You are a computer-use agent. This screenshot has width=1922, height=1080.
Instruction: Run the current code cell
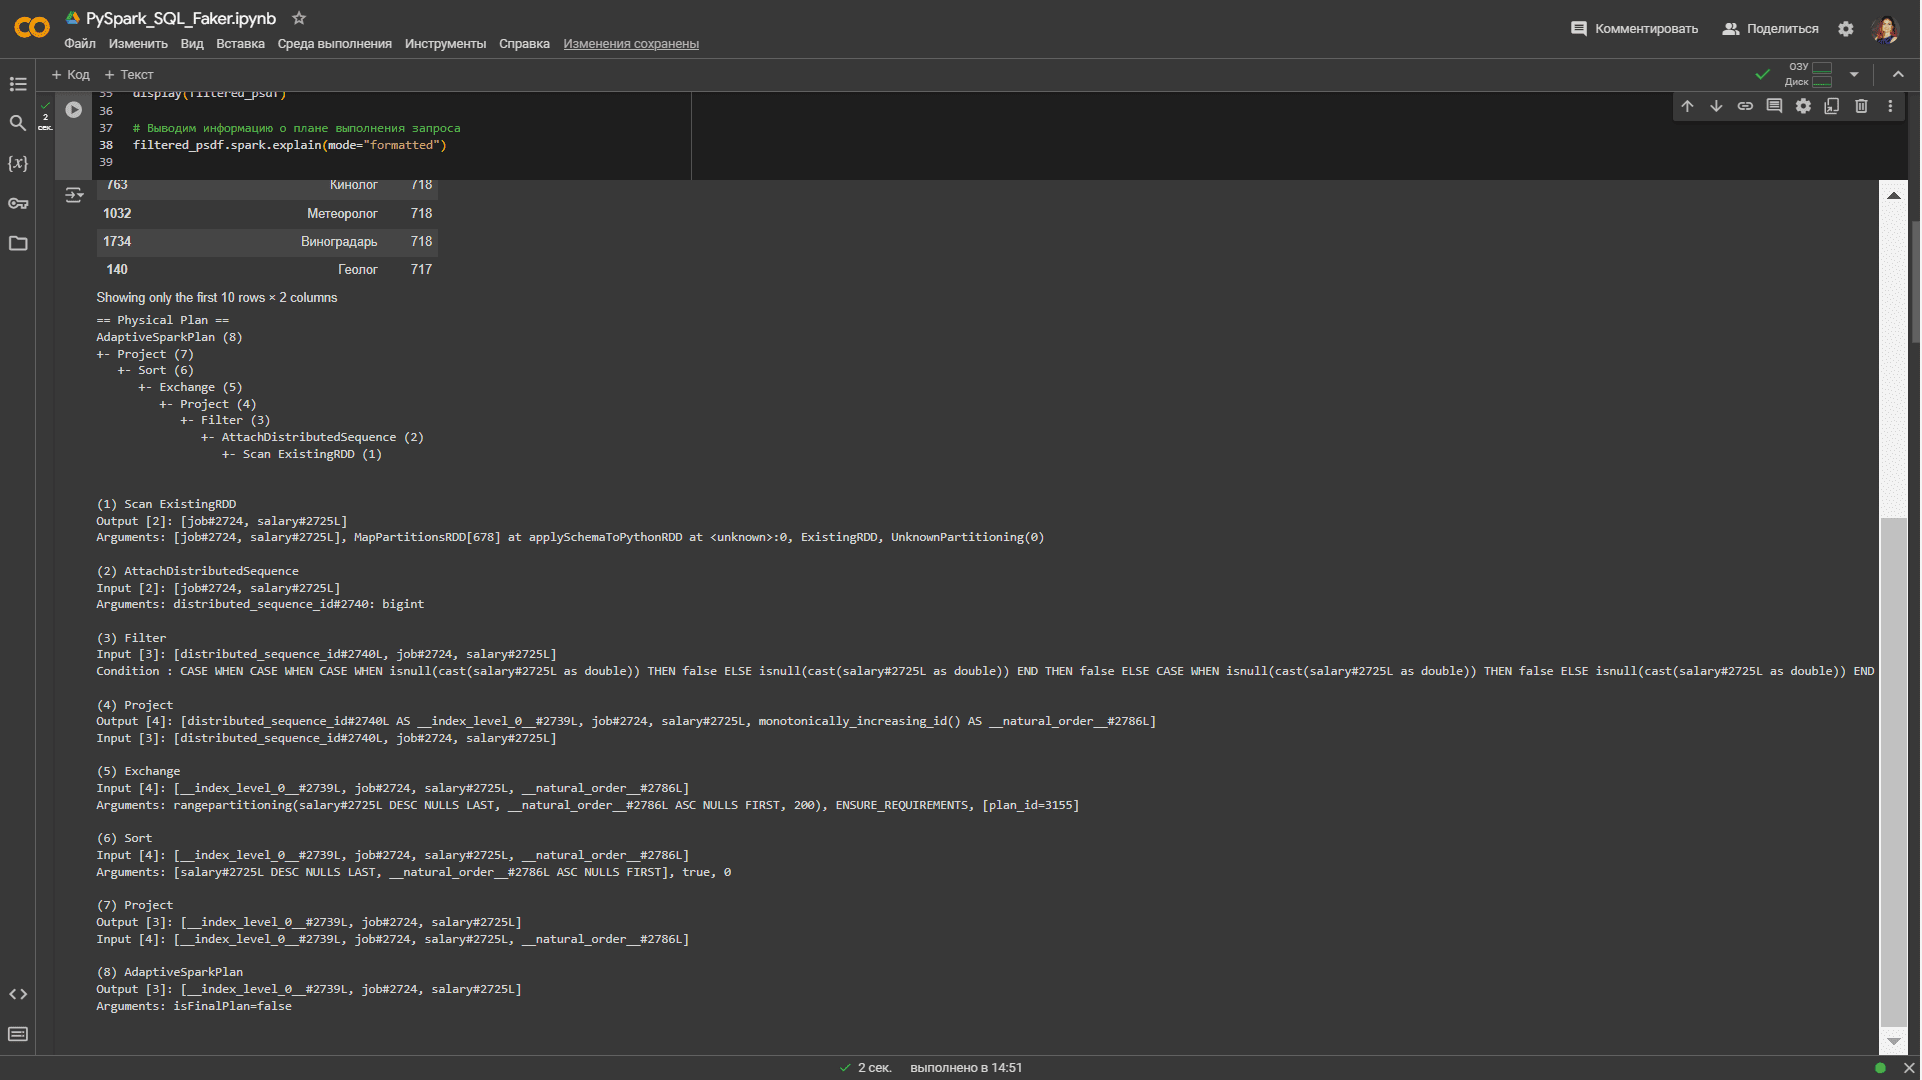point(74,110)
